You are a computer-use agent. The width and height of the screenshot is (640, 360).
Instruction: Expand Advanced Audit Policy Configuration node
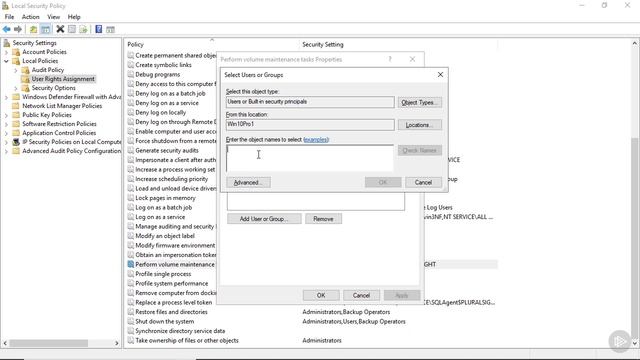click(7, 151)
